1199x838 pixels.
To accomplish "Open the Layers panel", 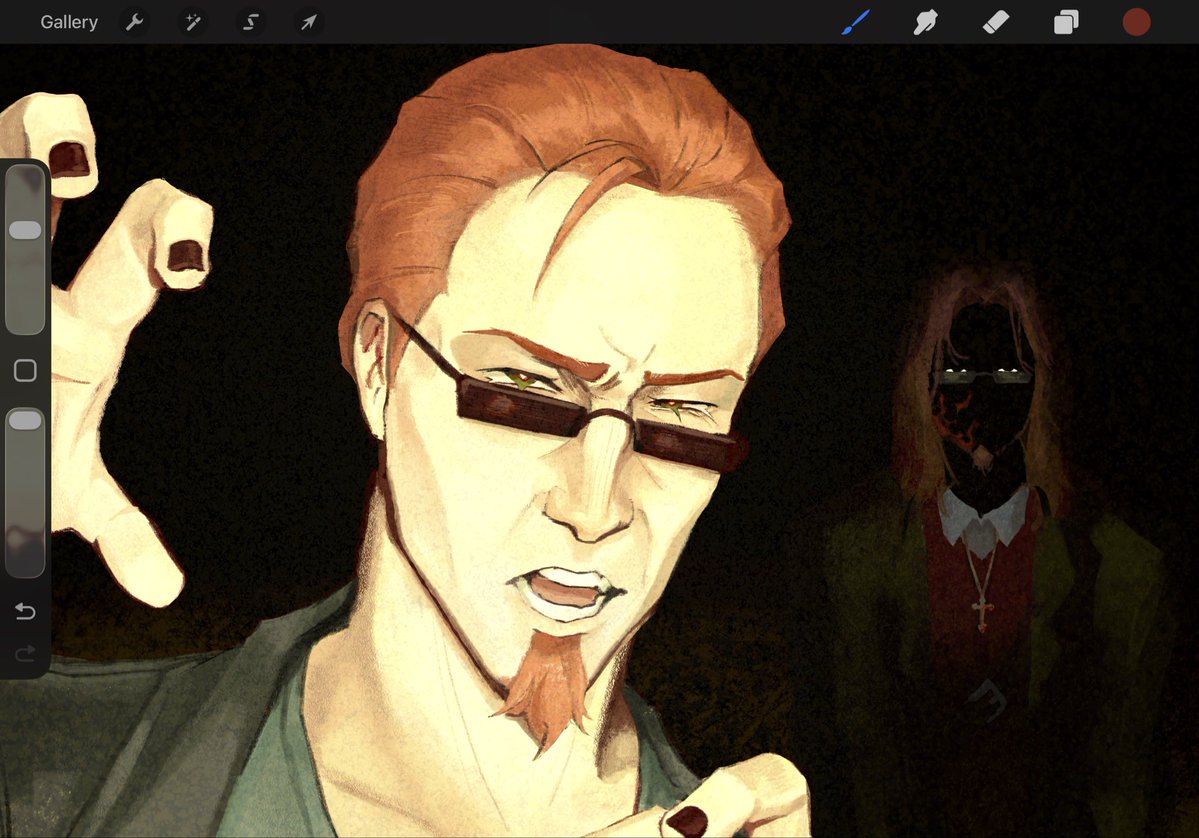I will 1066,22.
